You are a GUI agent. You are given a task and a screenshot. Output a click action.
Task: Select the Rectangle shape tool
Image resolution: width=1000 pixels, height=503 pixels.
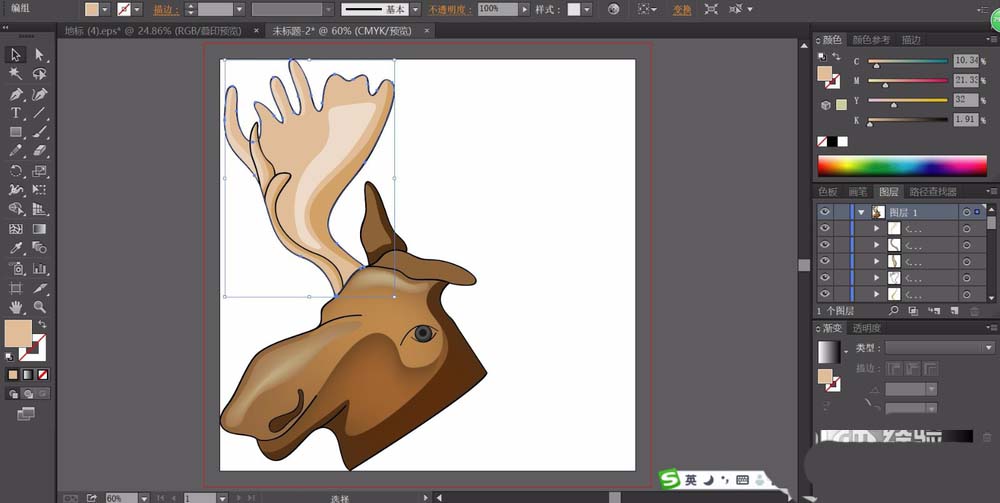coord(16,132)
